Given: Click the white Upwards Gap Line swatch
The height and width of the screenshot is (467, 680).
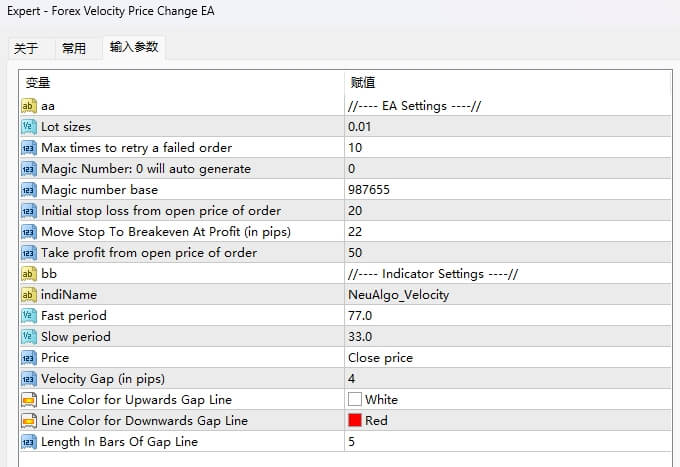Looking at the screenshot, I should click(355, 400).
